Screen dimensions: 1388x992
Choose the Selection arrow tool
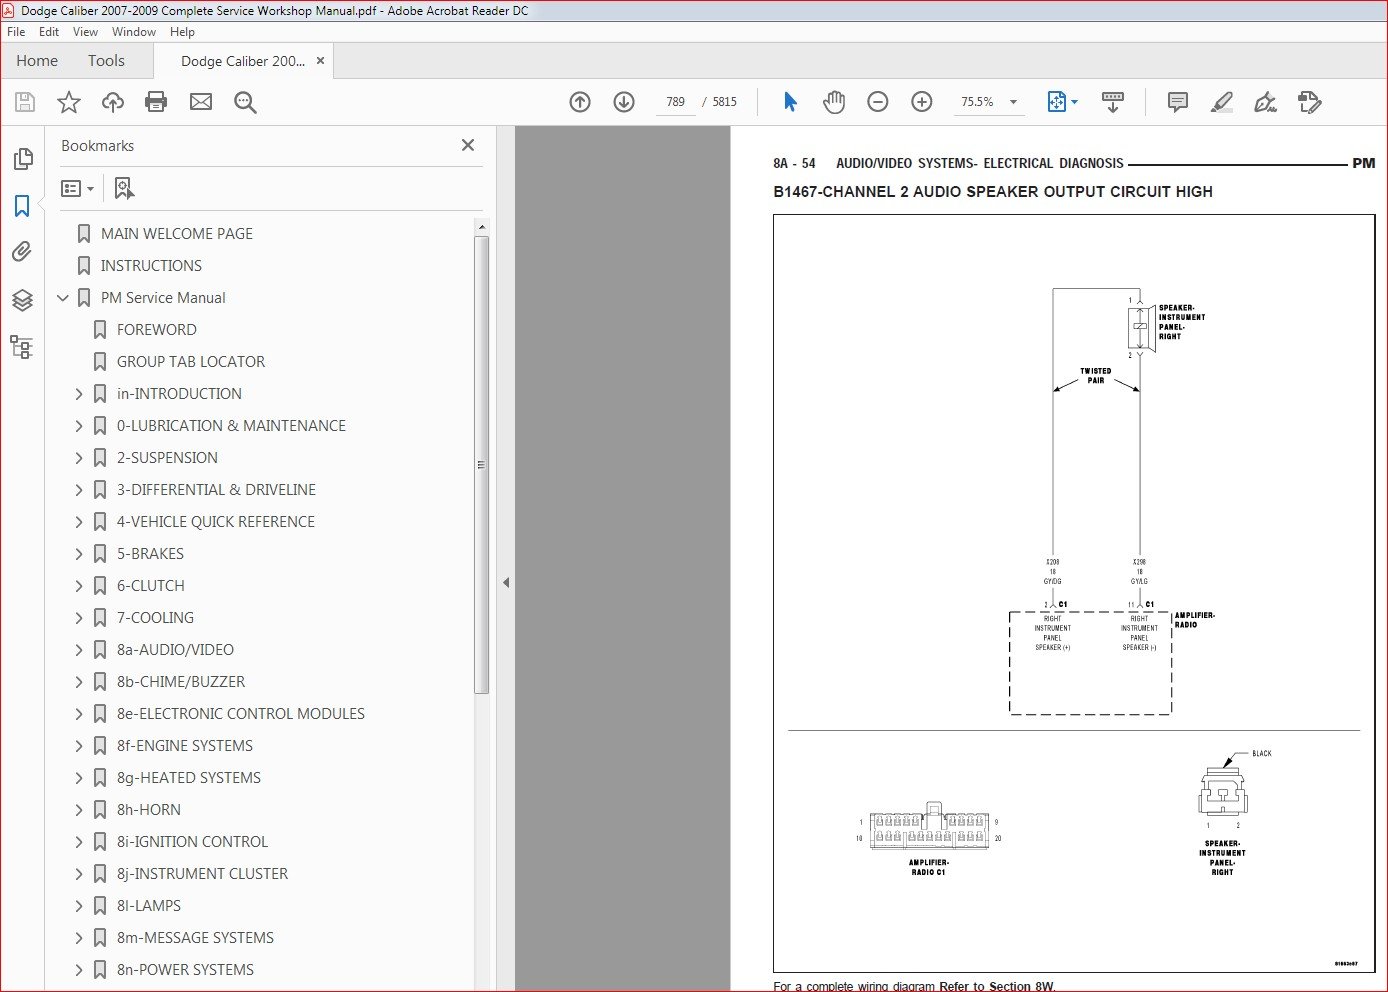click(790, 102)
